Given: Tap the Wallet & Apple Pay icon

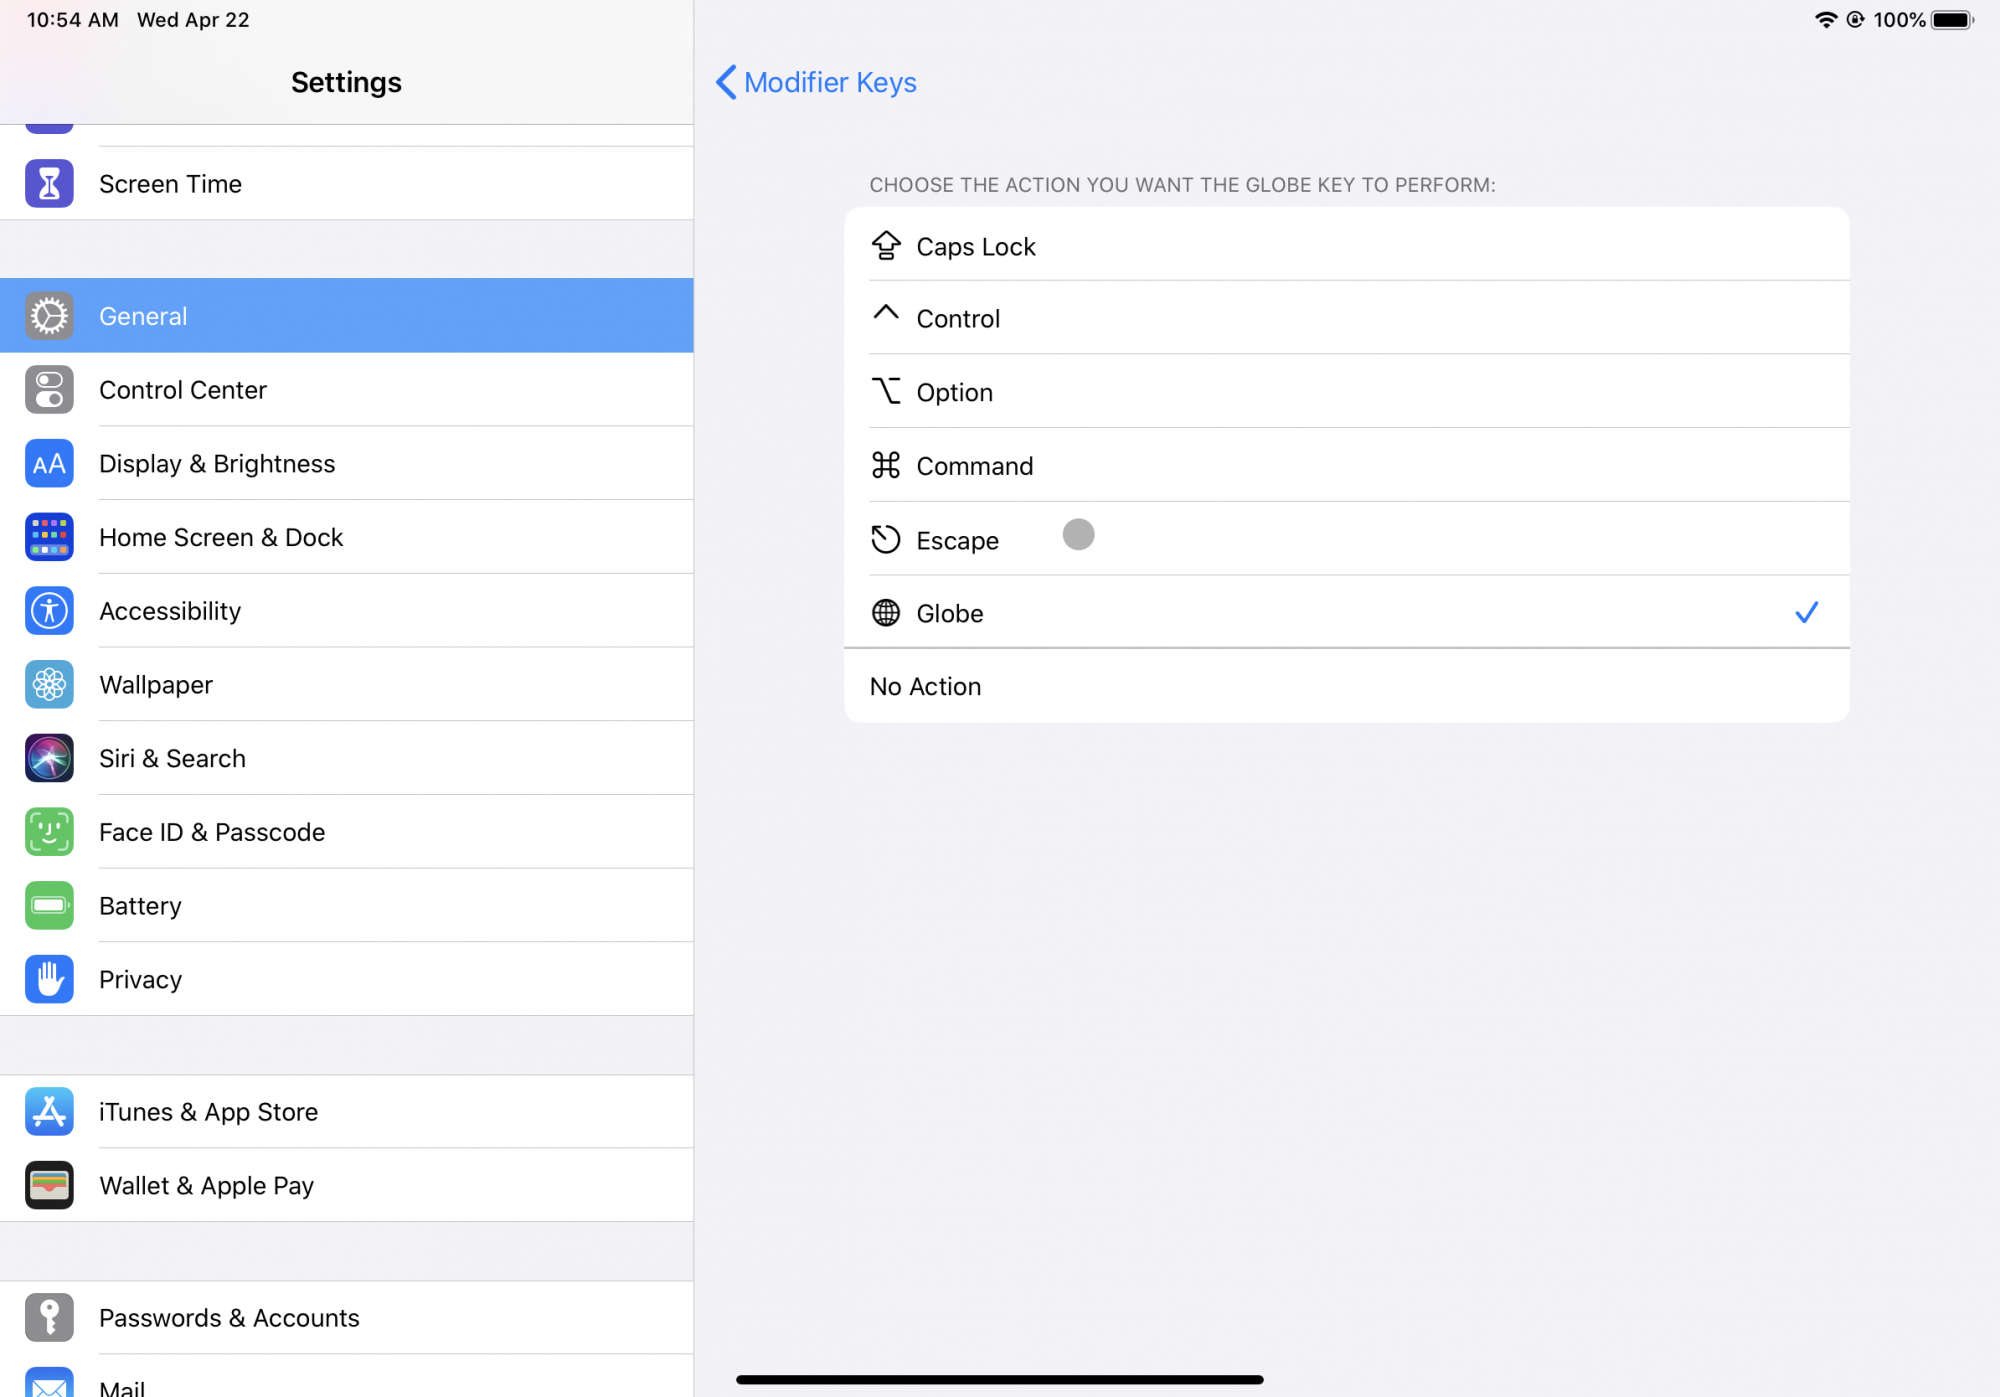Looking at the screenshot, I should tap(49, 1186).
